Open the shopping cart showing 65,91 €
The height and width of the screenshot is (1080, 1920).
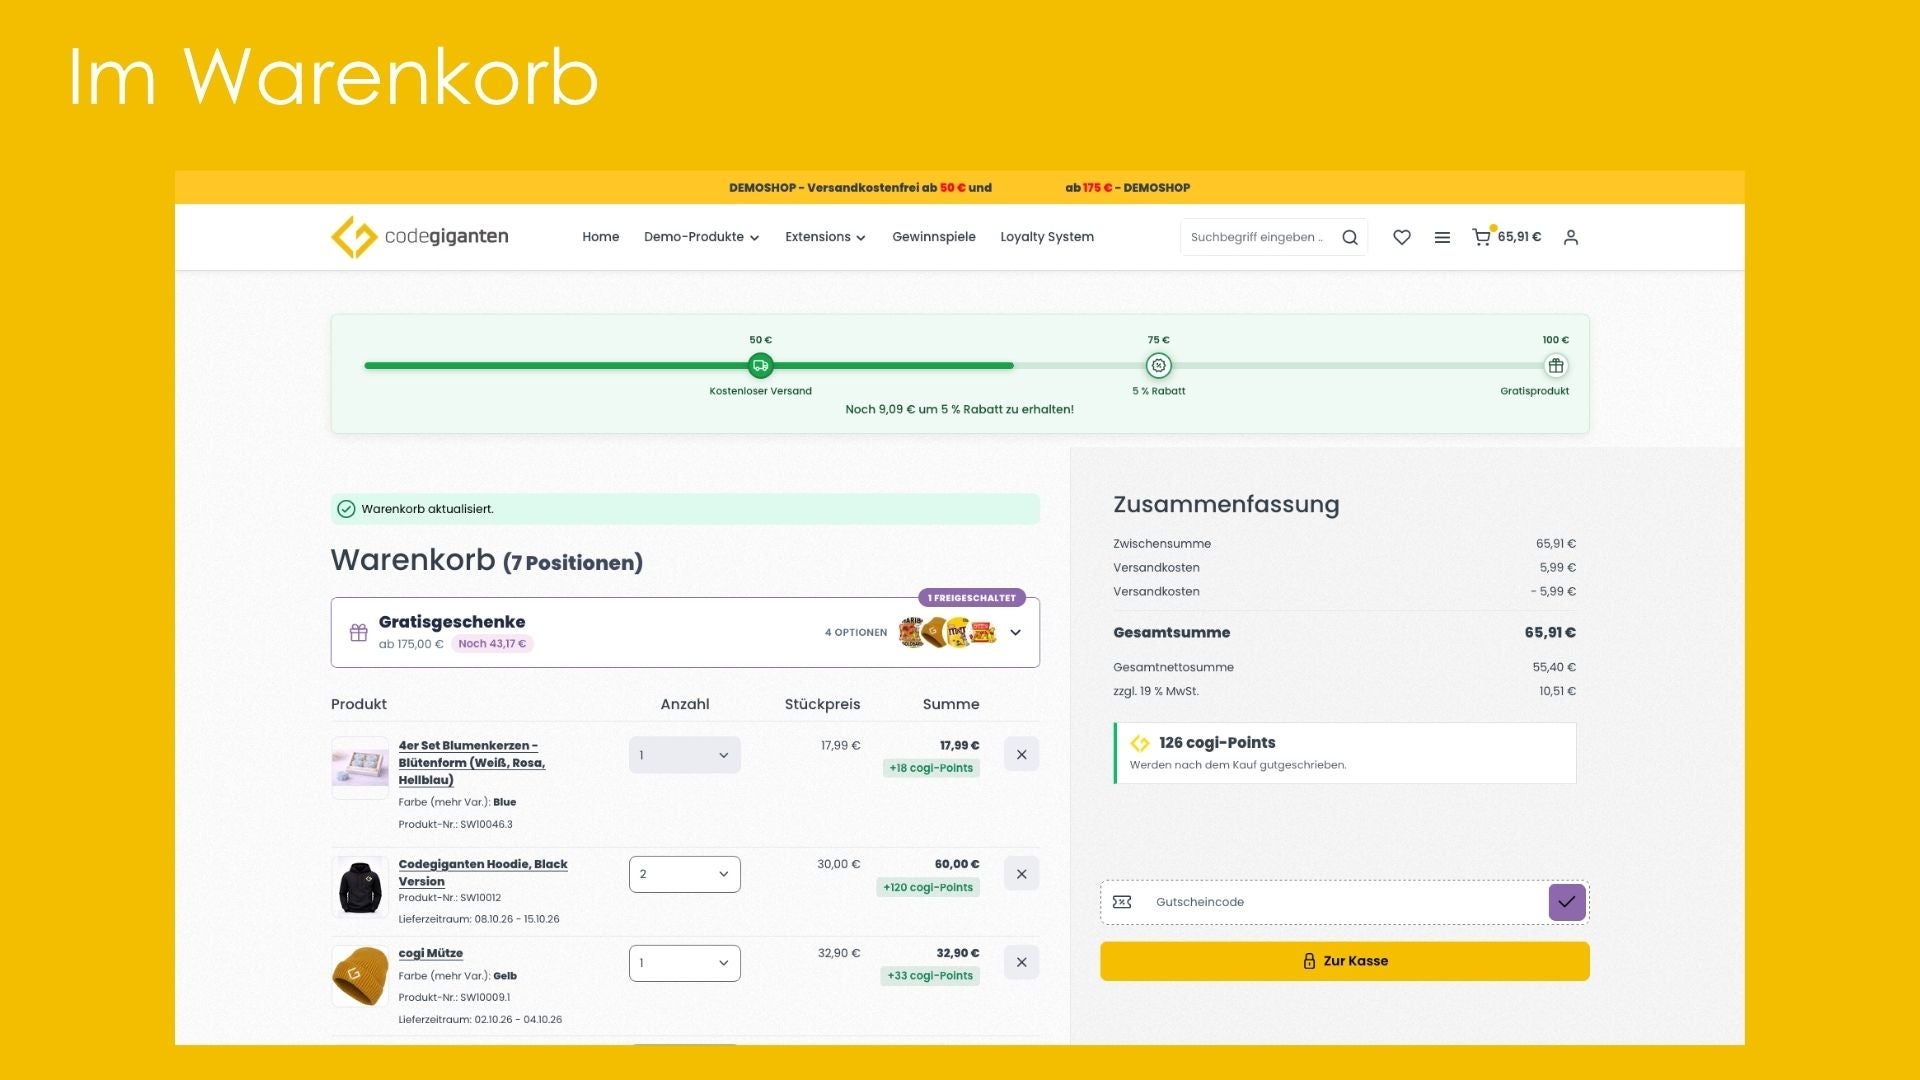pyautogui.click(x=1506, y=237)
